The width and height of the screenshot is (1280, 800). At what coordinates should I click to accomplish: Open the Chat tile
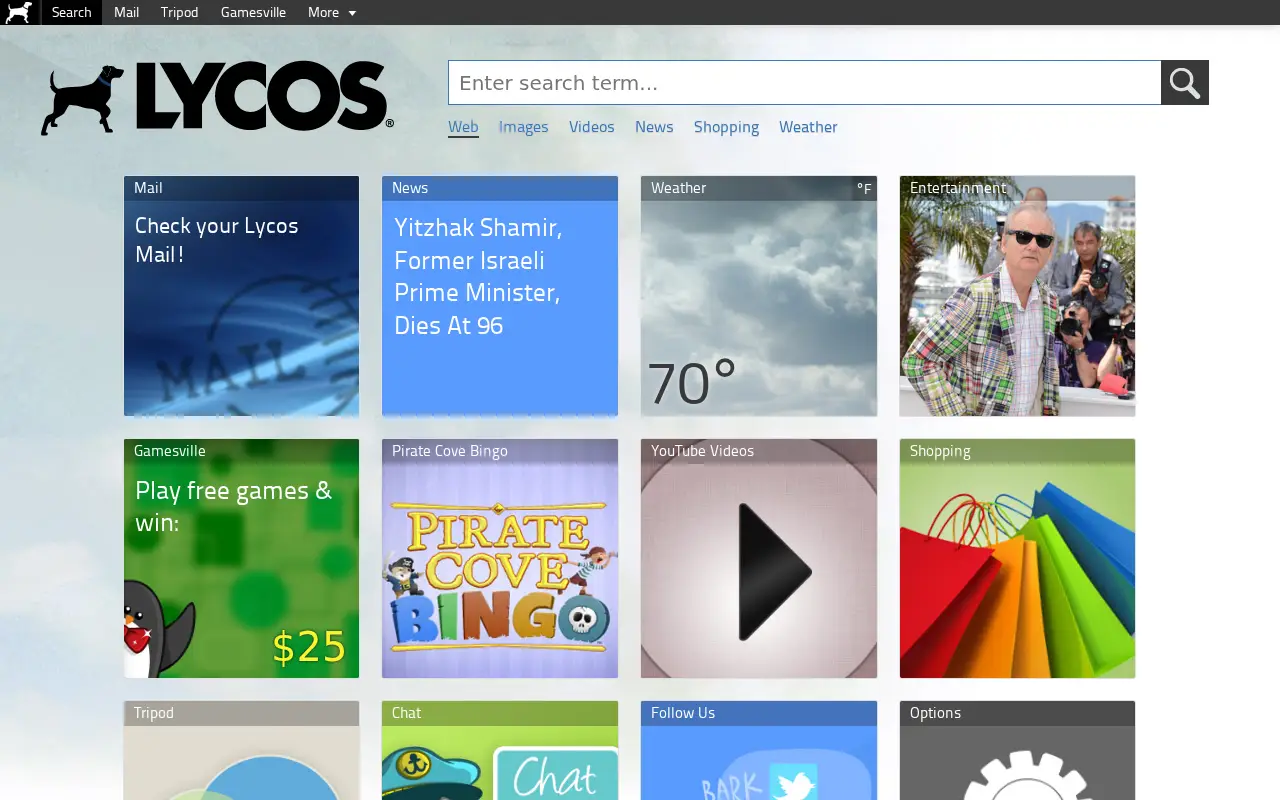click(x=500, y=750)
